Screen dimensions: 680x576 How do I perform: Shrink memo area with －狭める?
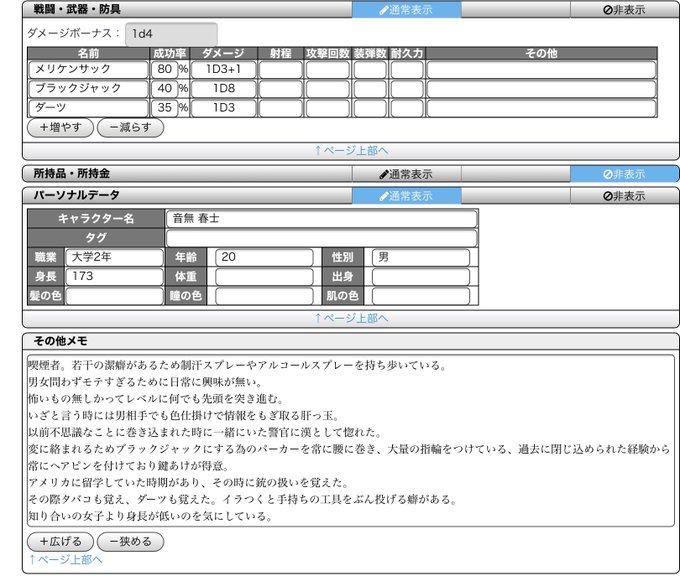pyautogui.click(x=130, y=542)
